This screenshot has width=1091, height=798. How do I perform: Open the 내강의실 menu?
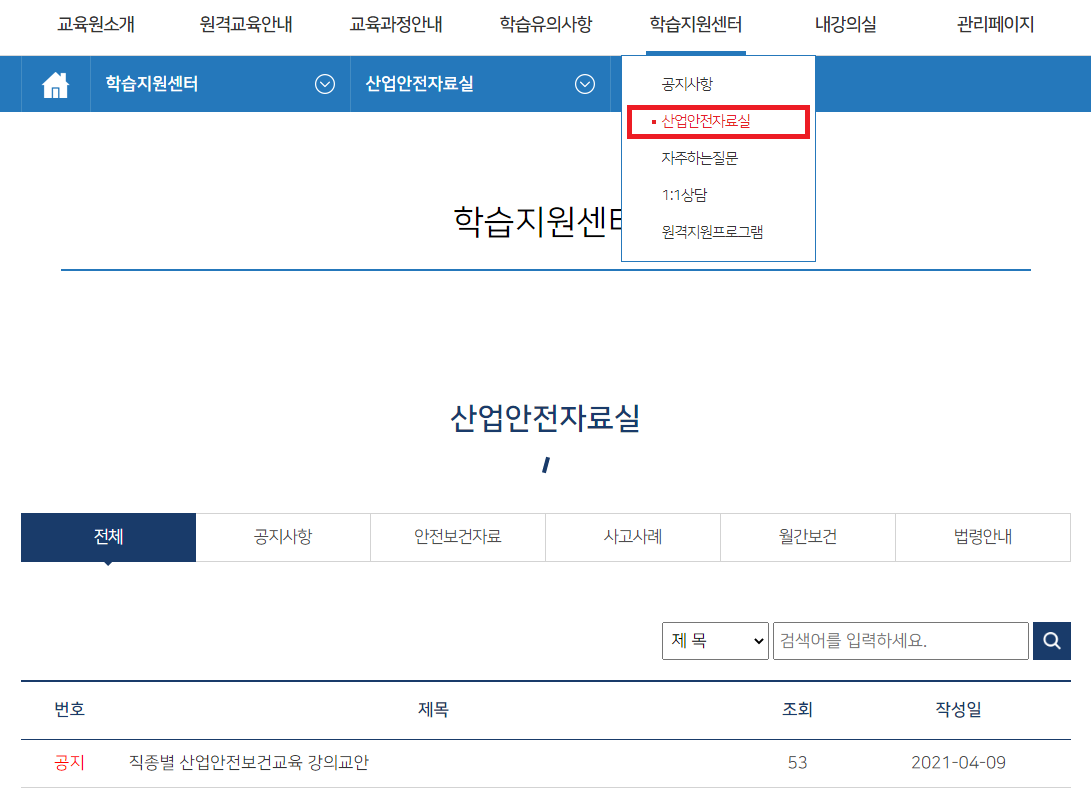pyautogui.click(x=845, y=25)
